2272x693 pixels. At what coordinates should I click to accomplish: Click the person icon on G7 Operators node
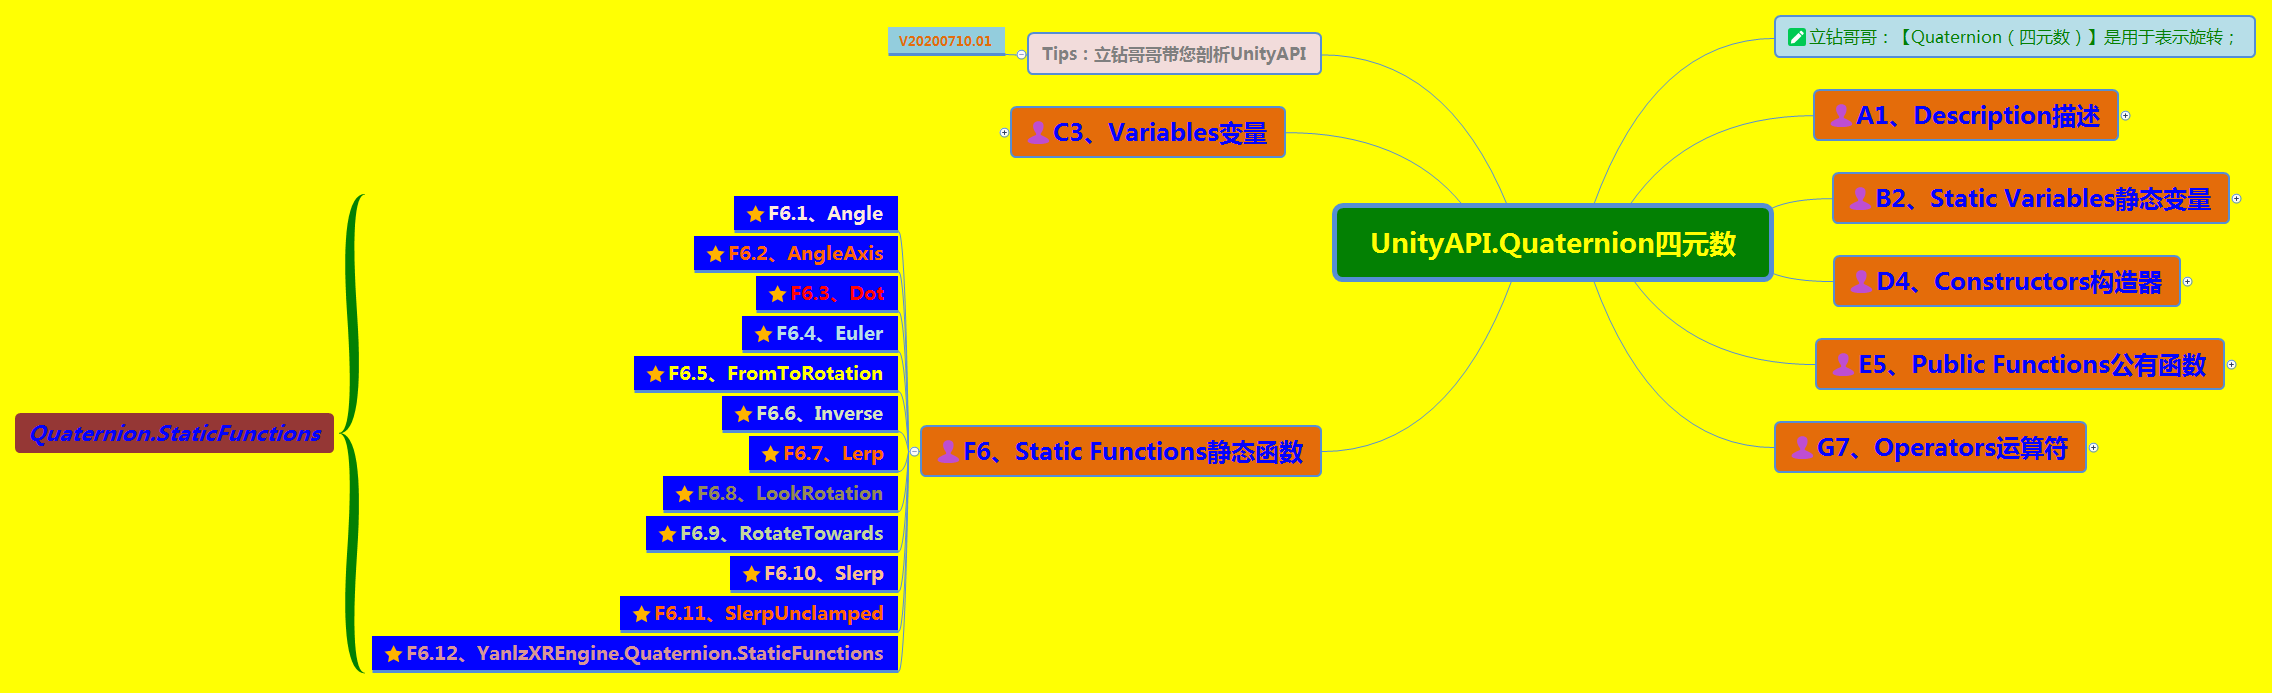1802,447
